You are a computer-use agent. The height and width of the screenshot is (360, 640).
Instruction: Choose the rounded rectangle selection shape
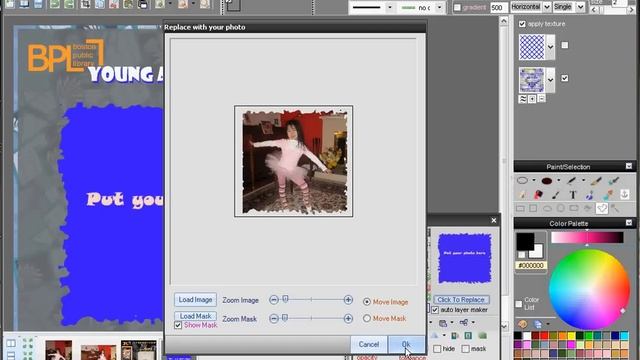click(574, 208)
